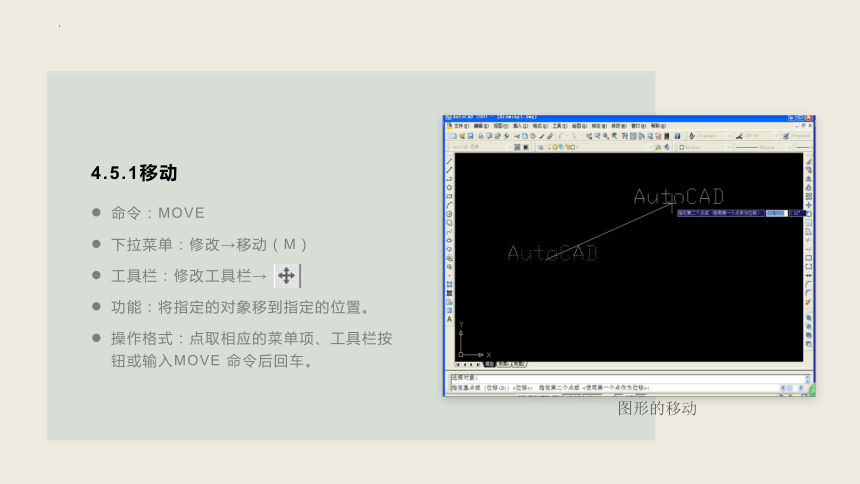Click the Help question mark icon

click(x=677, y=136)
